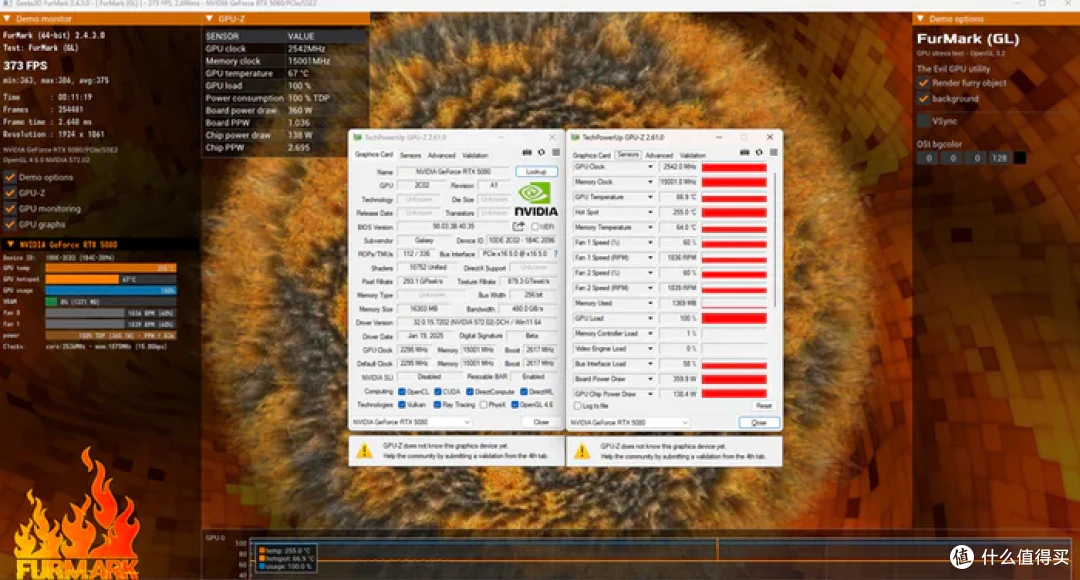Click the GPU-Z app icon in Sensors window title bar

[576, 137]
